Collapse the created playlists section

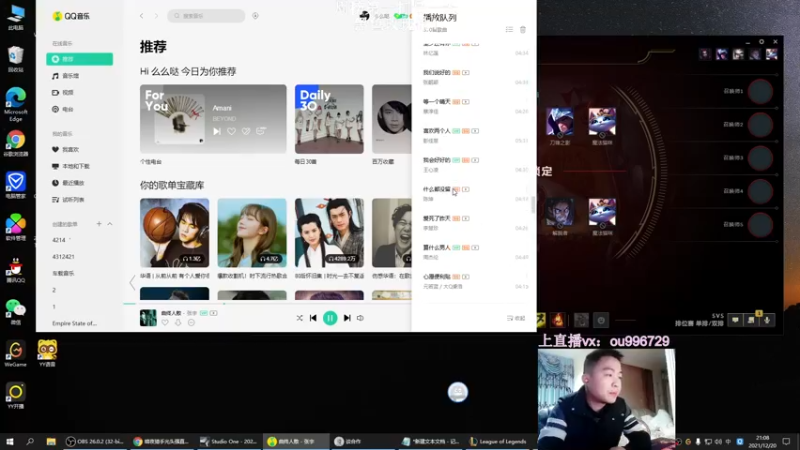pos(110,224)
